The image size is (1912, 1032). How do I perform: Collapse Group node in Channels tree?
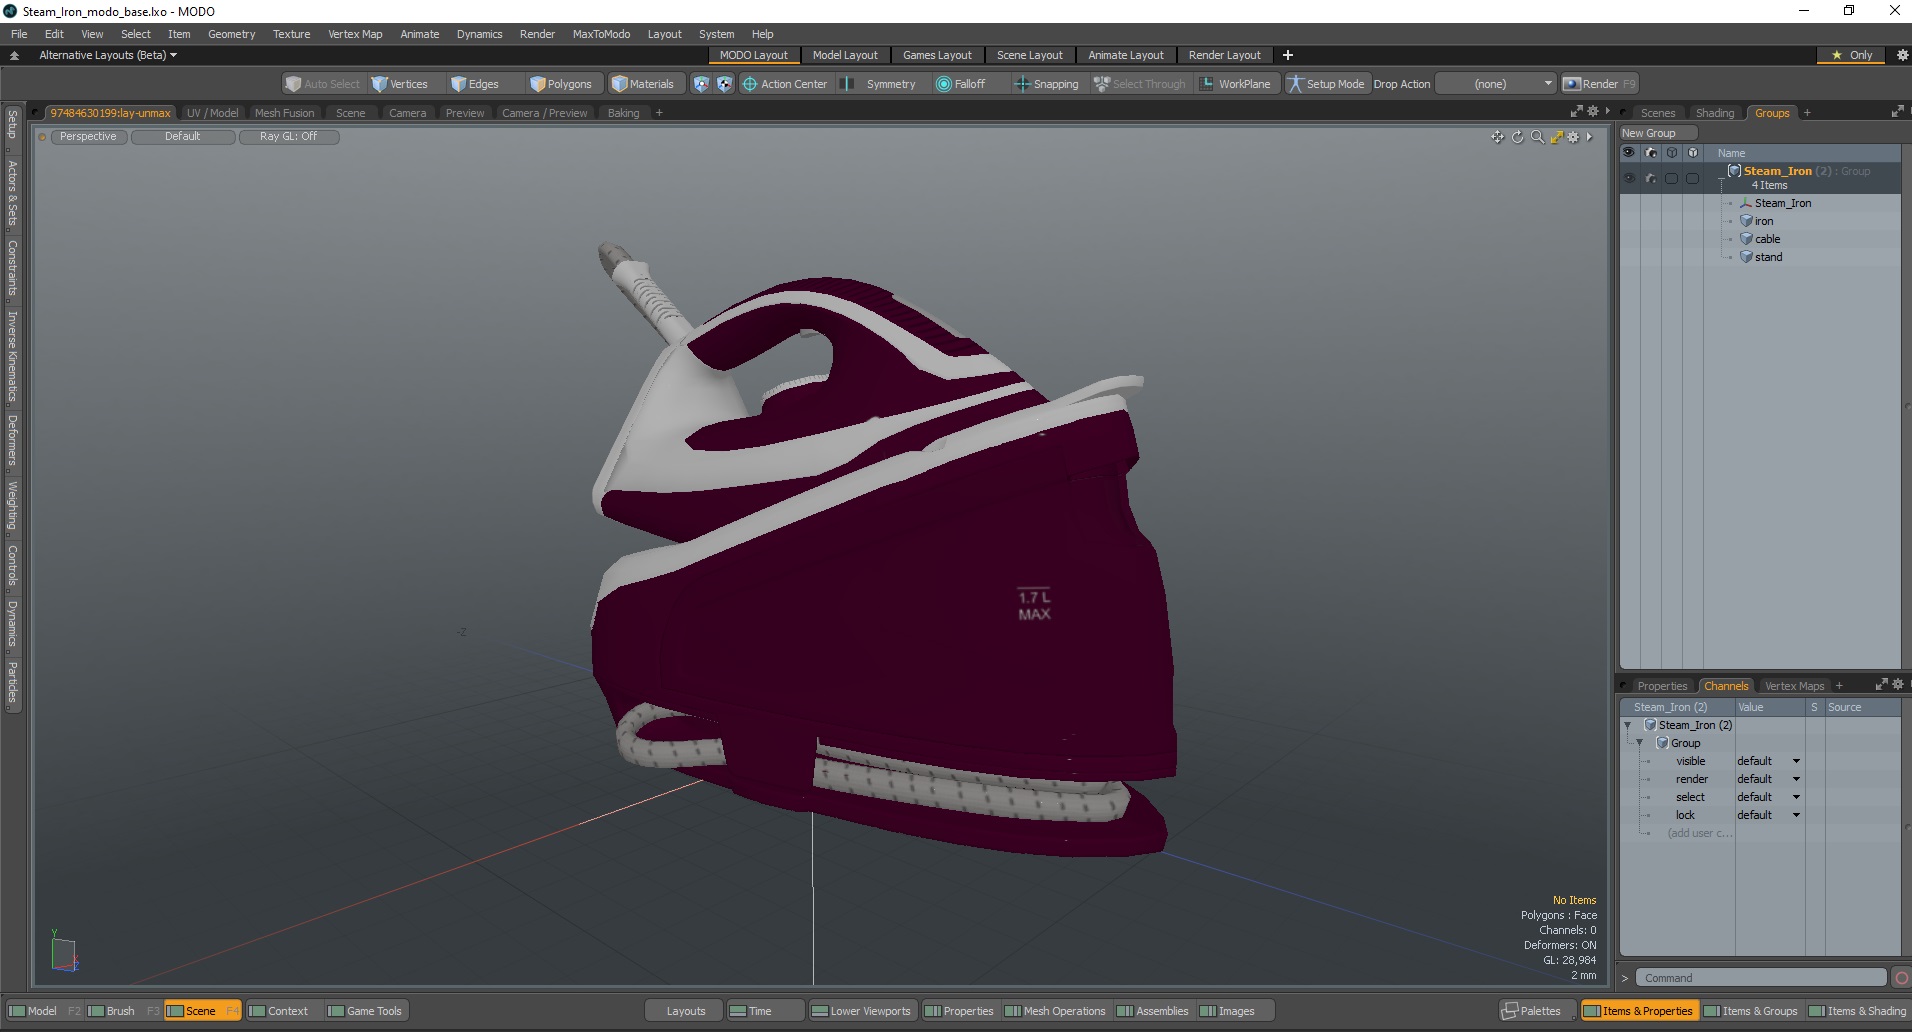point(1639,743)
